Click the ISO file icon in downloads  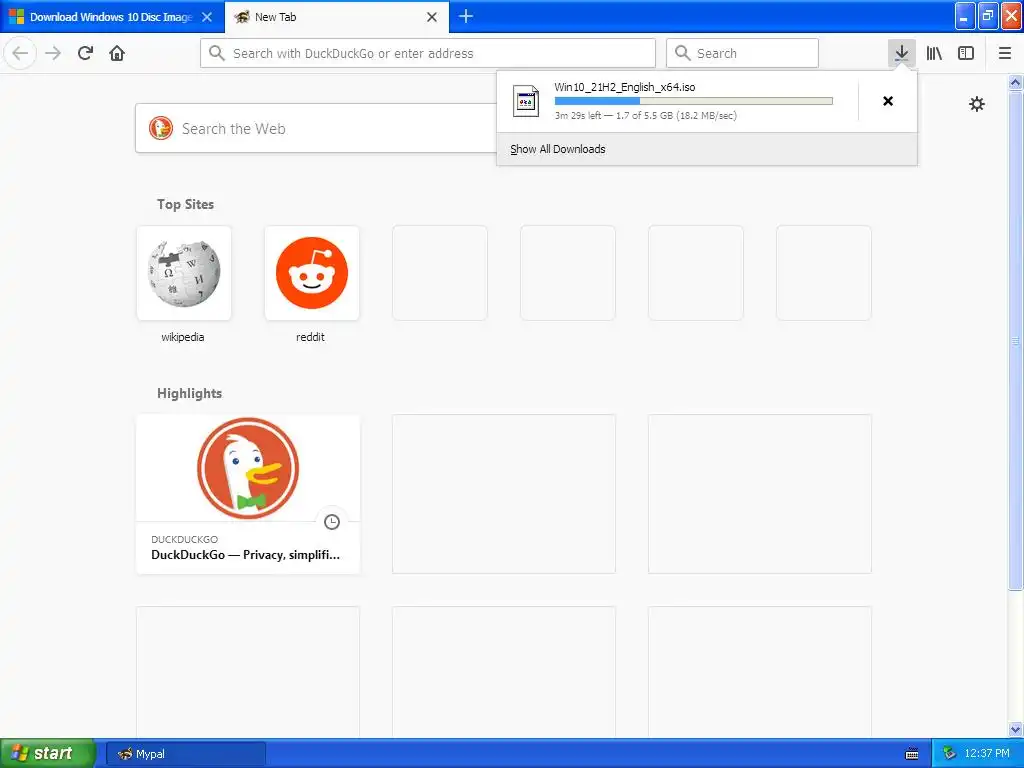point(526,101)
